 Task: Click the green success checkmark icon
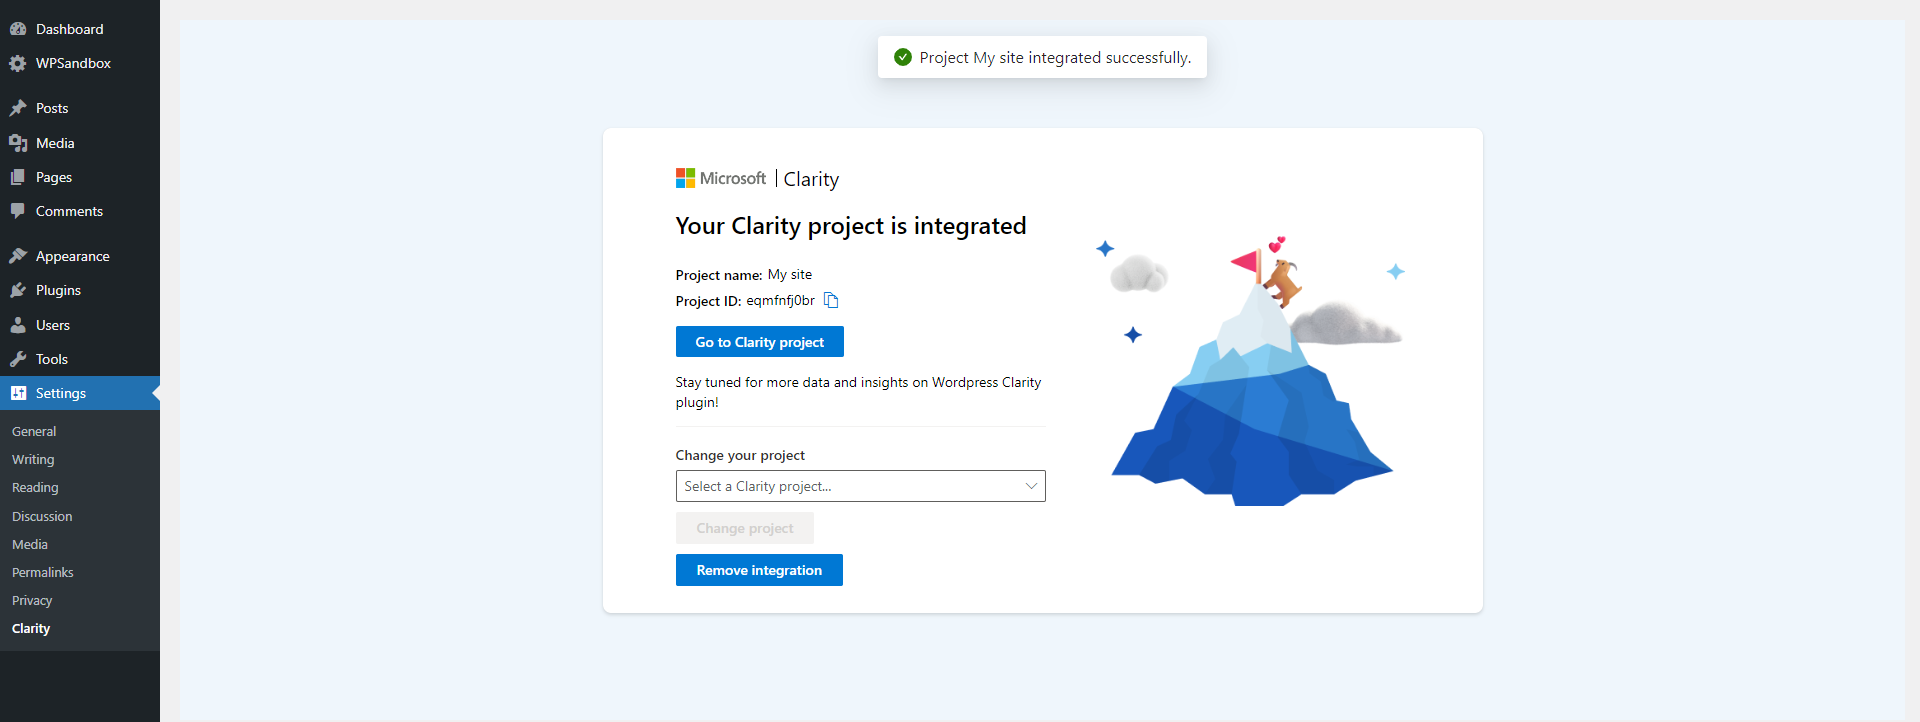tap(903, 57)
